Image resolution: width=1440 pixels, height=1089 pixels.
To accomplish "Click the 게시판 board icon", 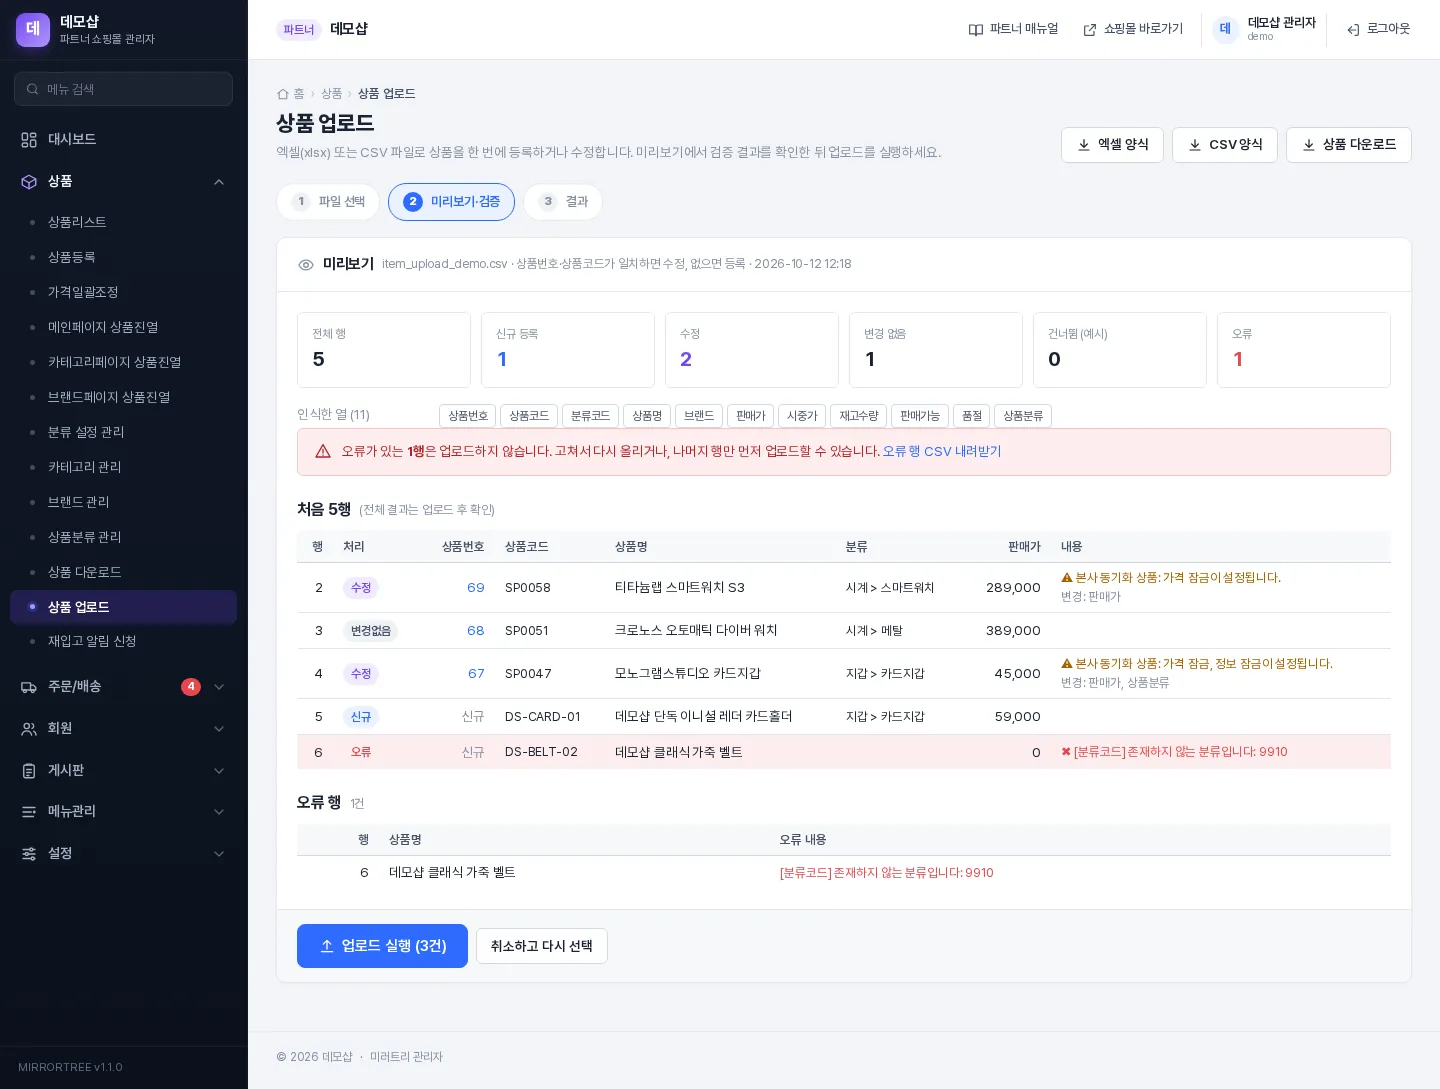I will click(x=29, y=771).
